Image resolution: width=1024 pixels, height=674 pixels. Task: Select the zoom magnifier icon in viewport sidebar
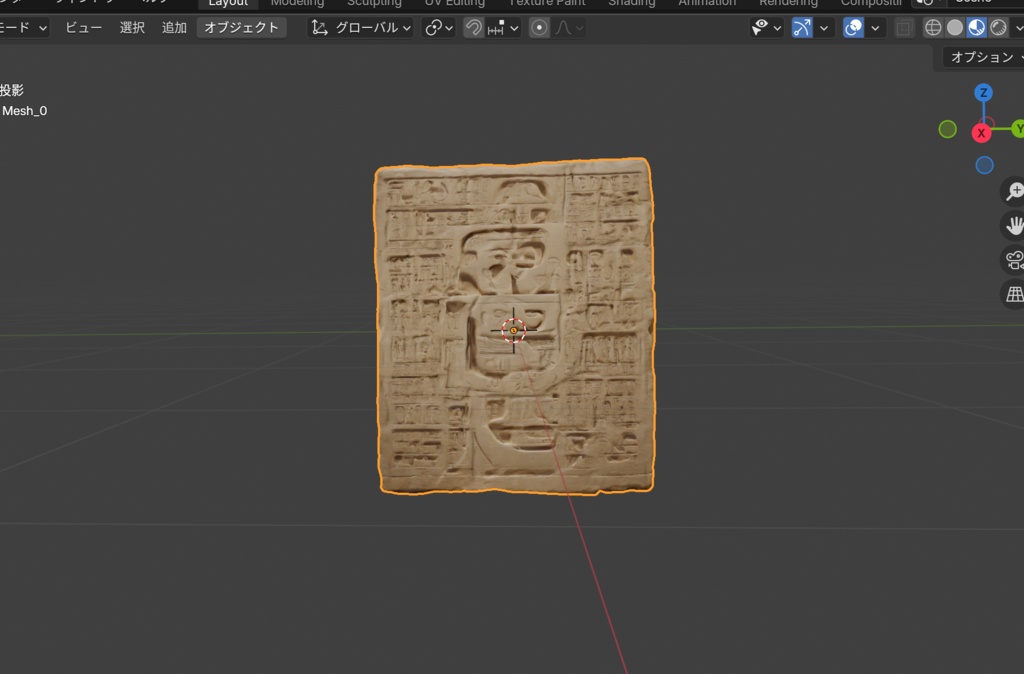[1014, 190]
